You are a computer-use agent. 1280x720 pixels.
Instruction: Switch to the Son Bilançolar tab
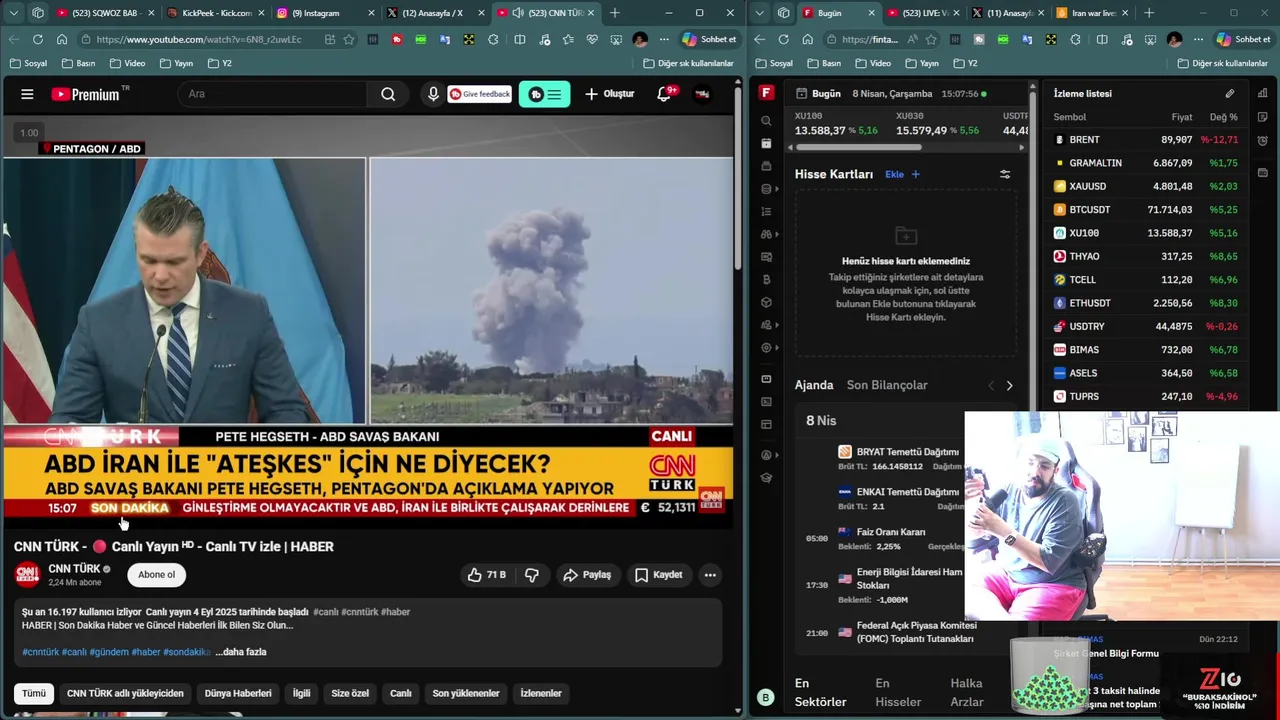pos(887,385)
